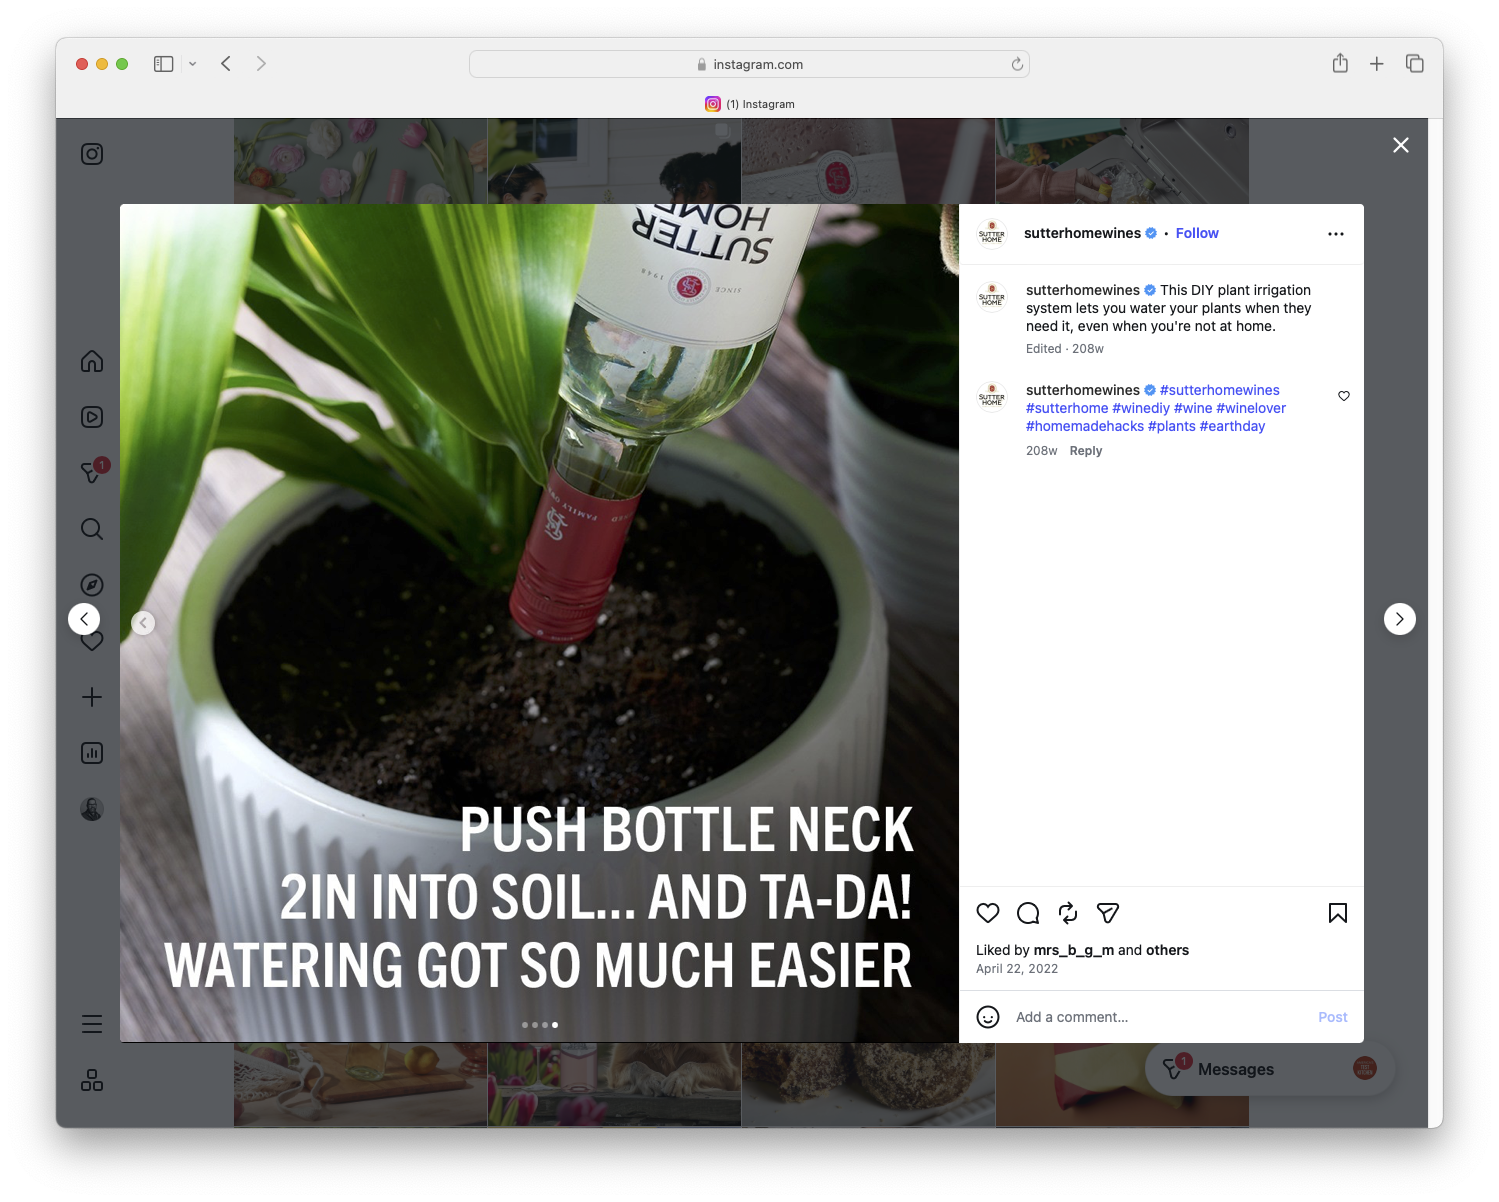Viewport: 1499px width, 1202px height.
Task: Open emoji picker in comment bar
Action: 988,1017
